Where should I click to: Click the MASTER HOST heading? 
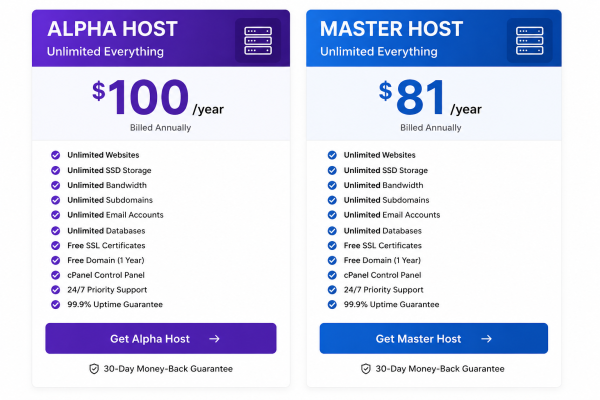pos(391,29)
